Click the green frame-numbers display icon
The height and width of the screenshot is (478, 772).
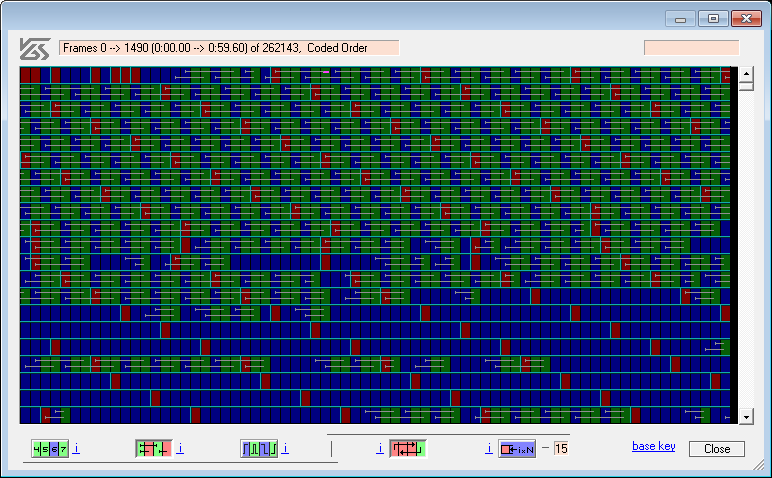pos(50,449)
